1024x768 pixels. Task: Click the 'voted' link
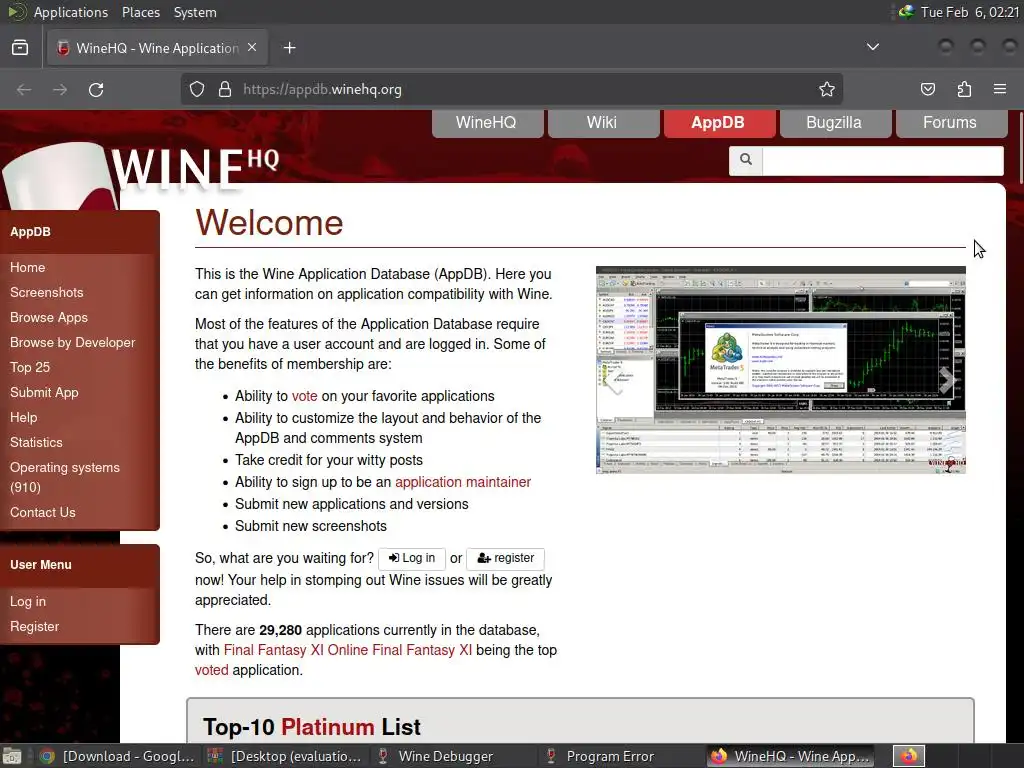tap(212, 670)
